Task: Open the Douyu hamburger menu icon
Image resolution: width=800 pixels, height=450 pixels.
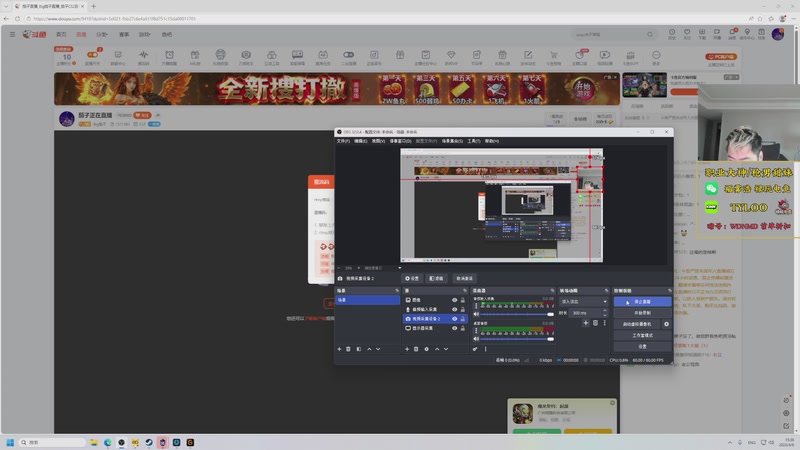Action: pos(12,34)
